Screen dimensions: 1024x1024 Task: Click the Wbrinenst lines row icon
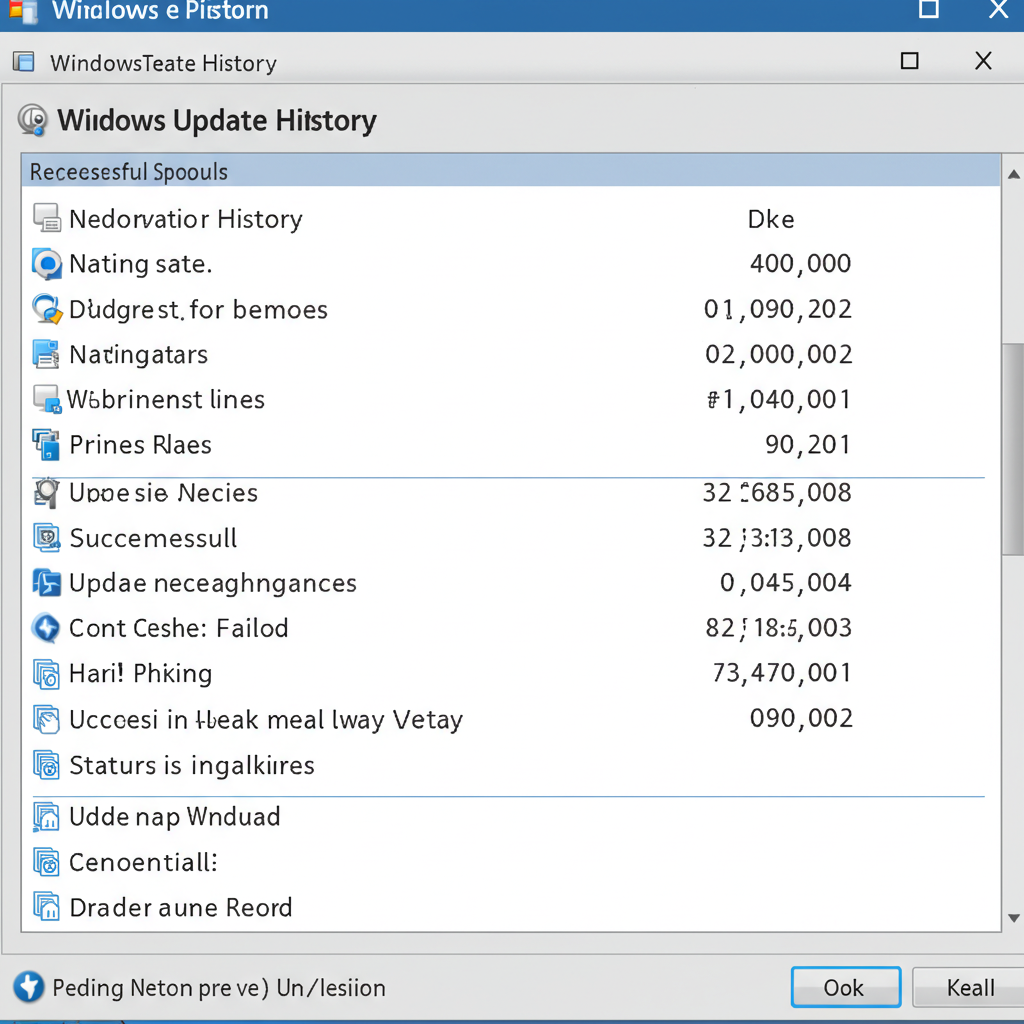tap(47, 399)
